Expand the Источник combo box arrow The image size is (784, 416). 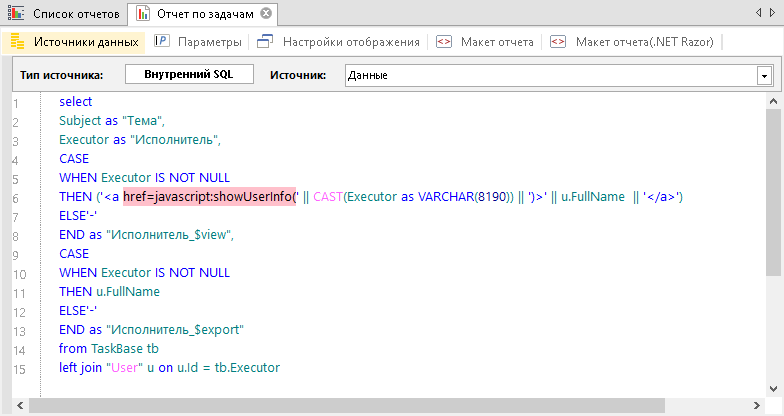coord(764,75)
